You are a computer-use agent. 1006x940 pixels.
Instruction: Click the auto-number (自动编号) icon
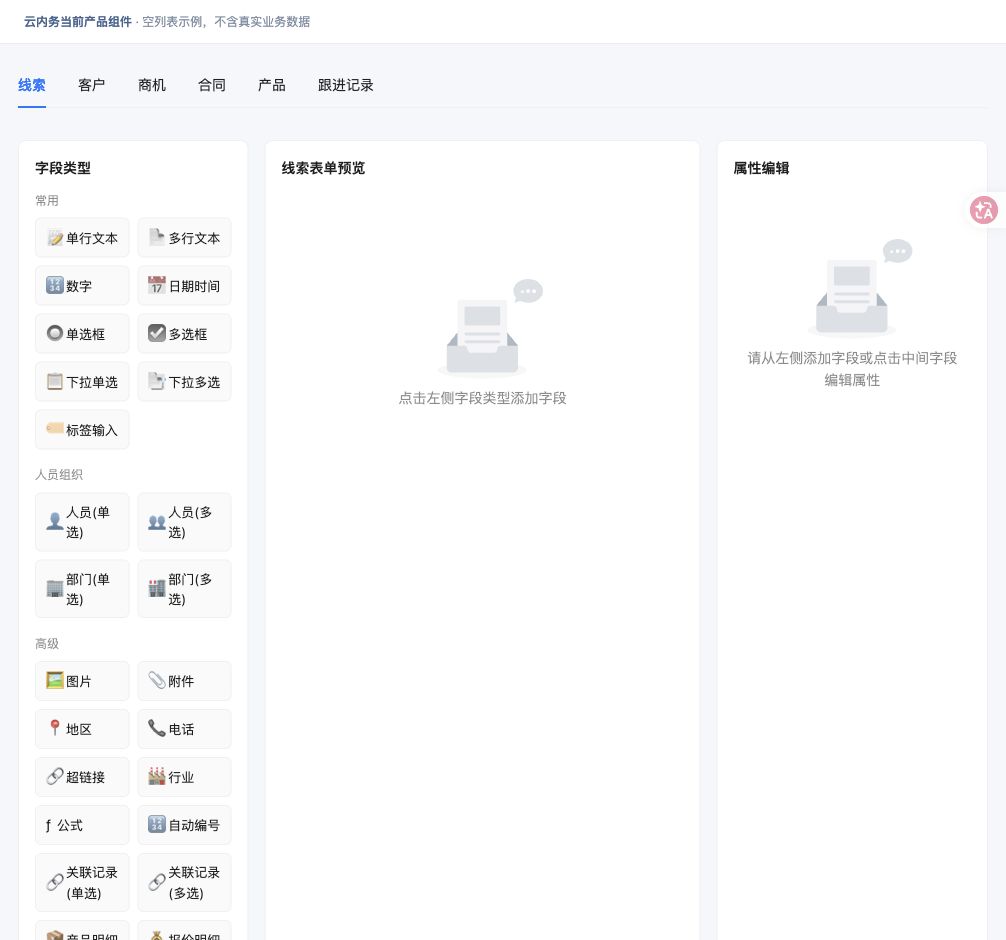[x=157, y=825]
